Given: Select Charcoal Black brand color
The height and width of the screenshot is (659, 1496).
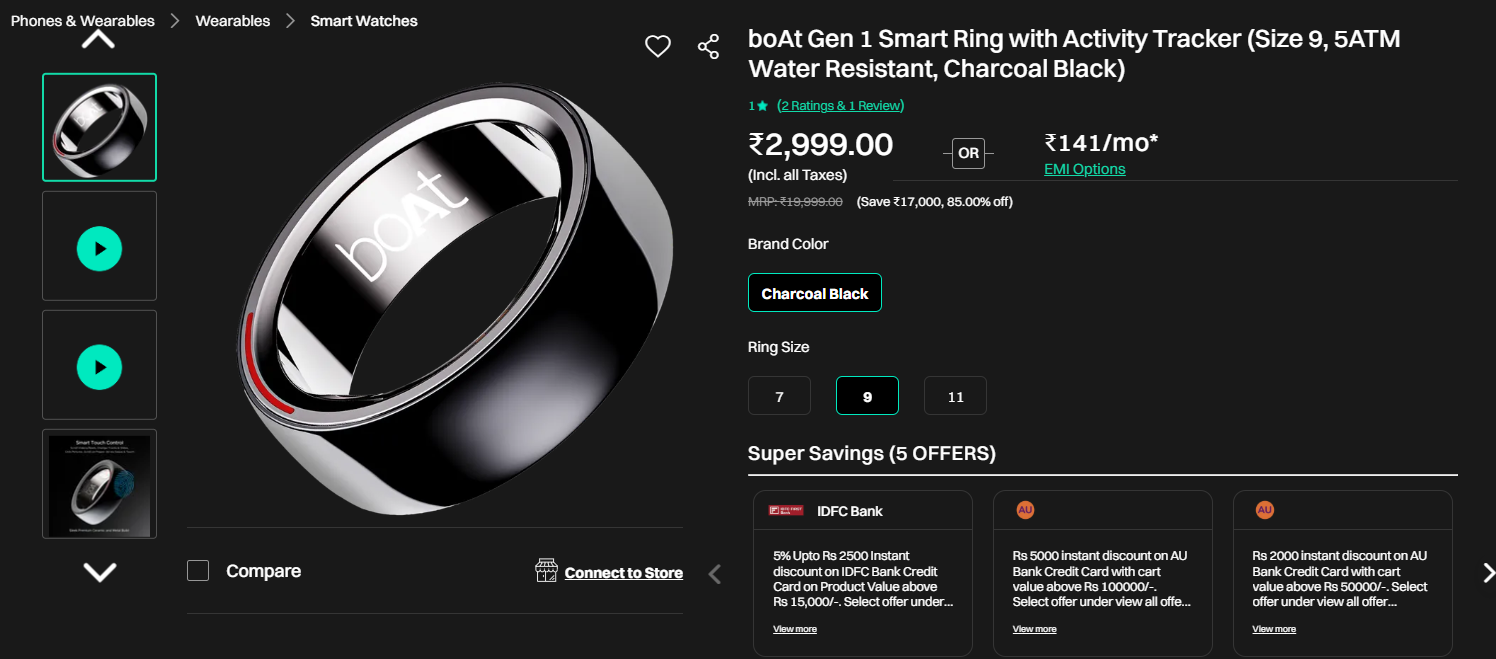Looking at the screenshot, I should point(814,293).
